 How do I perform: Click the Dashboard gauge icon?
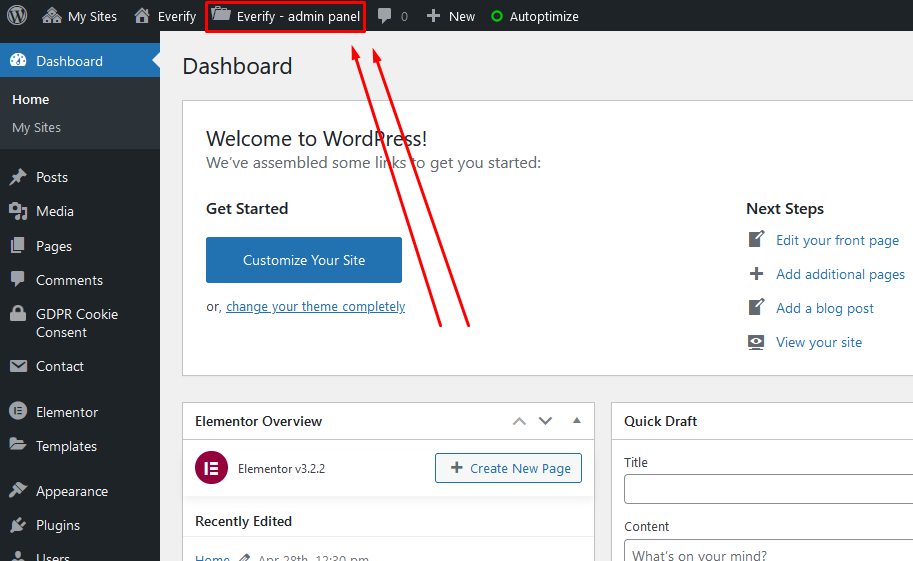(x=18, y=60)
